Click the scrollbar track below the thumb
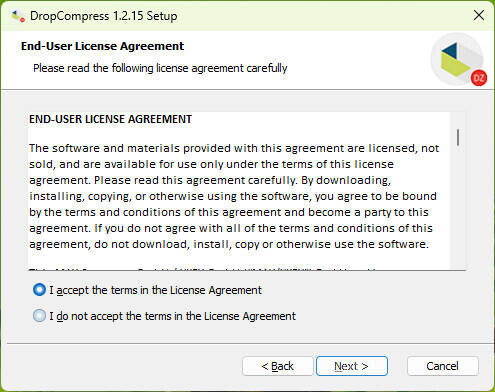This screenshot has height=392, width=495. pyautogui.click(x=458, y=207)
